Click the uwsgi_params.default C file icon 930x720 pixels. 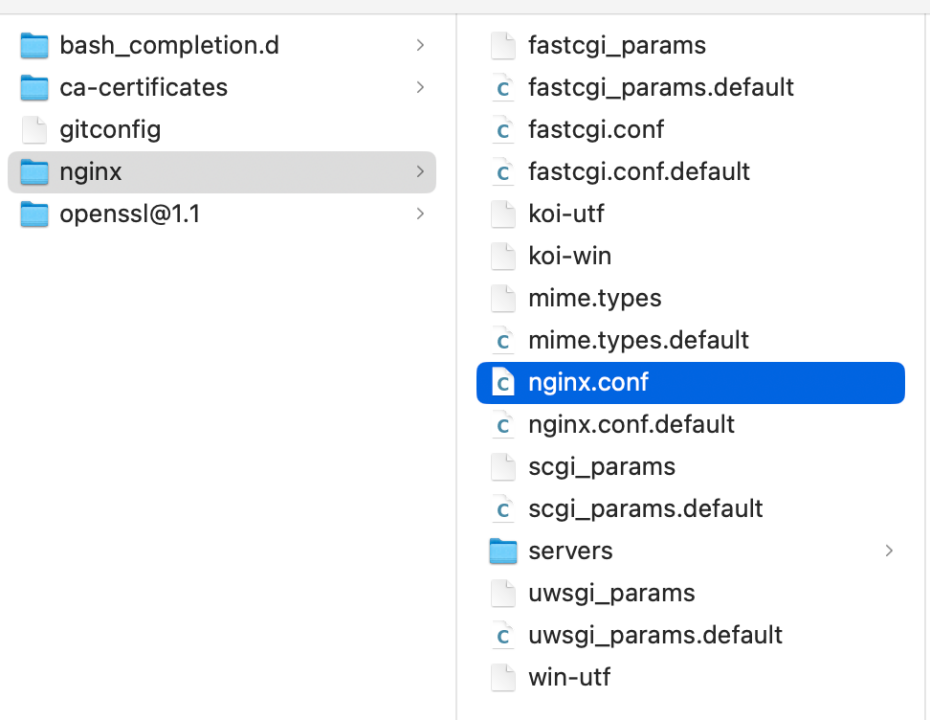[x=503, y=635]
